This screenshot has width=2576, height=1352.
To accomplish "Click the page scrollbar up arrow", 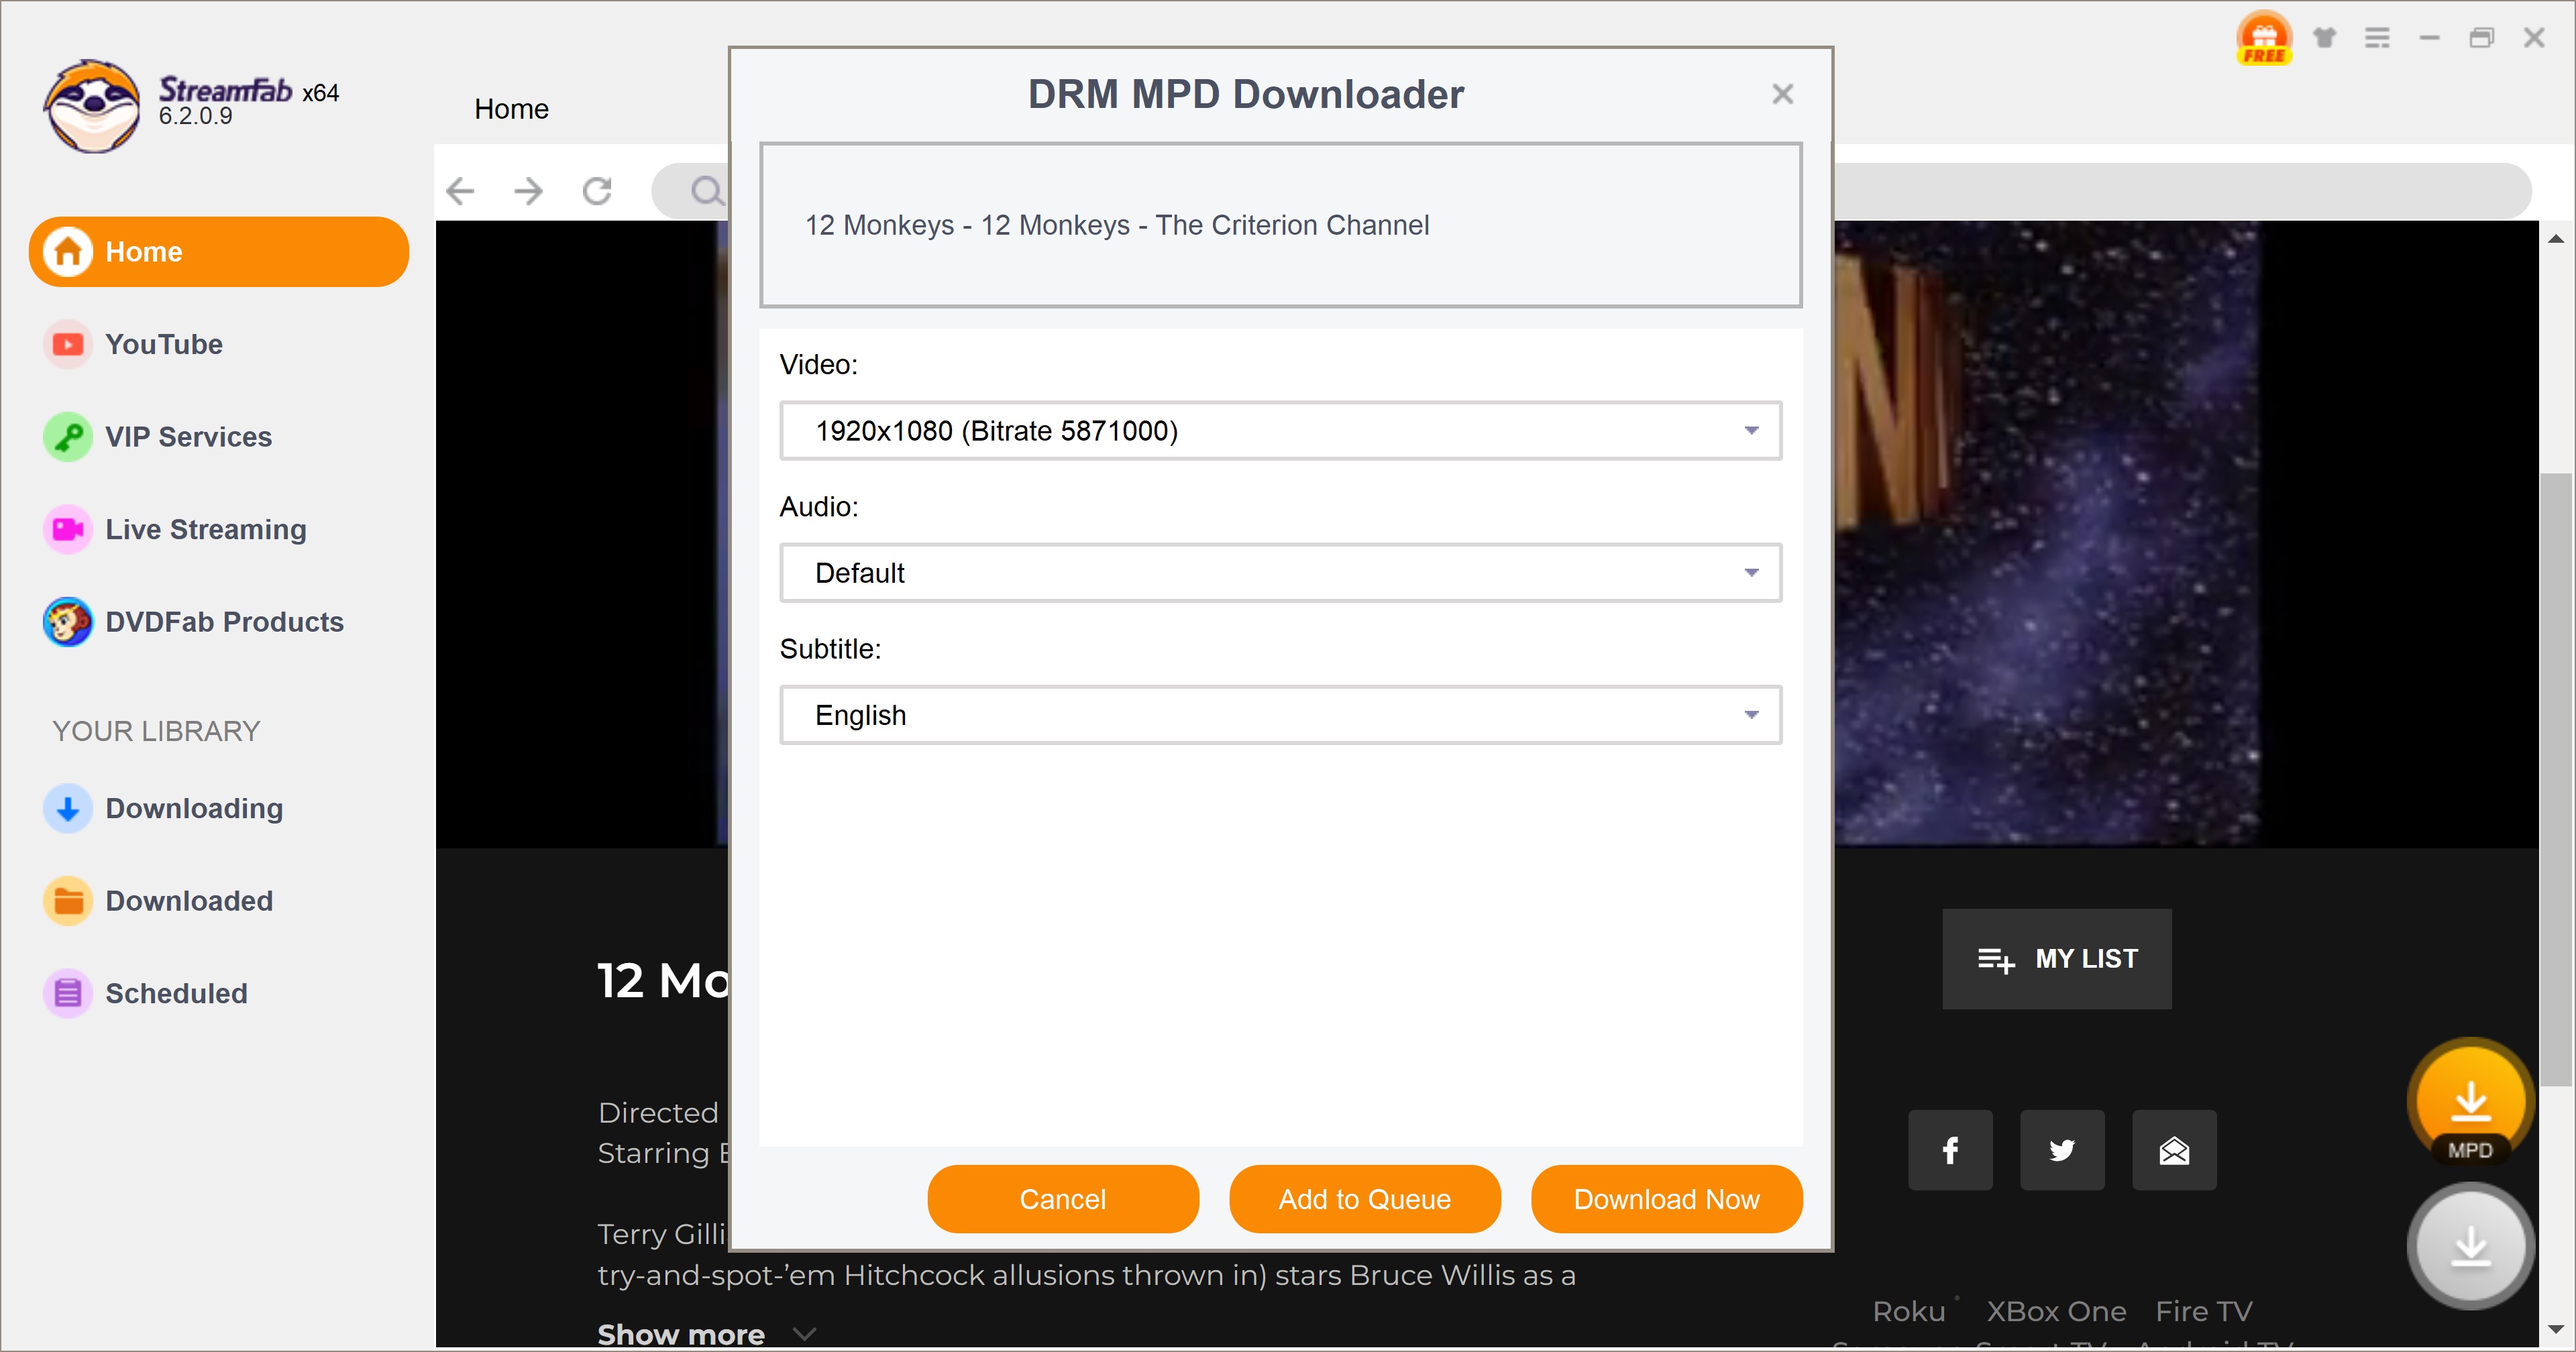I will pos(2556,238).
